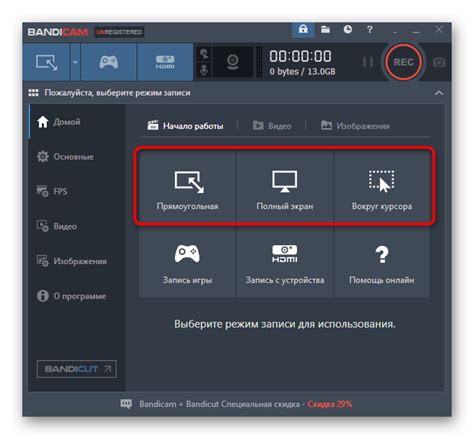Image resolution: width=474 pixels, height=439 pixels.
Task: Click the 00:00:00 recording timer
Action: (300, 56)
